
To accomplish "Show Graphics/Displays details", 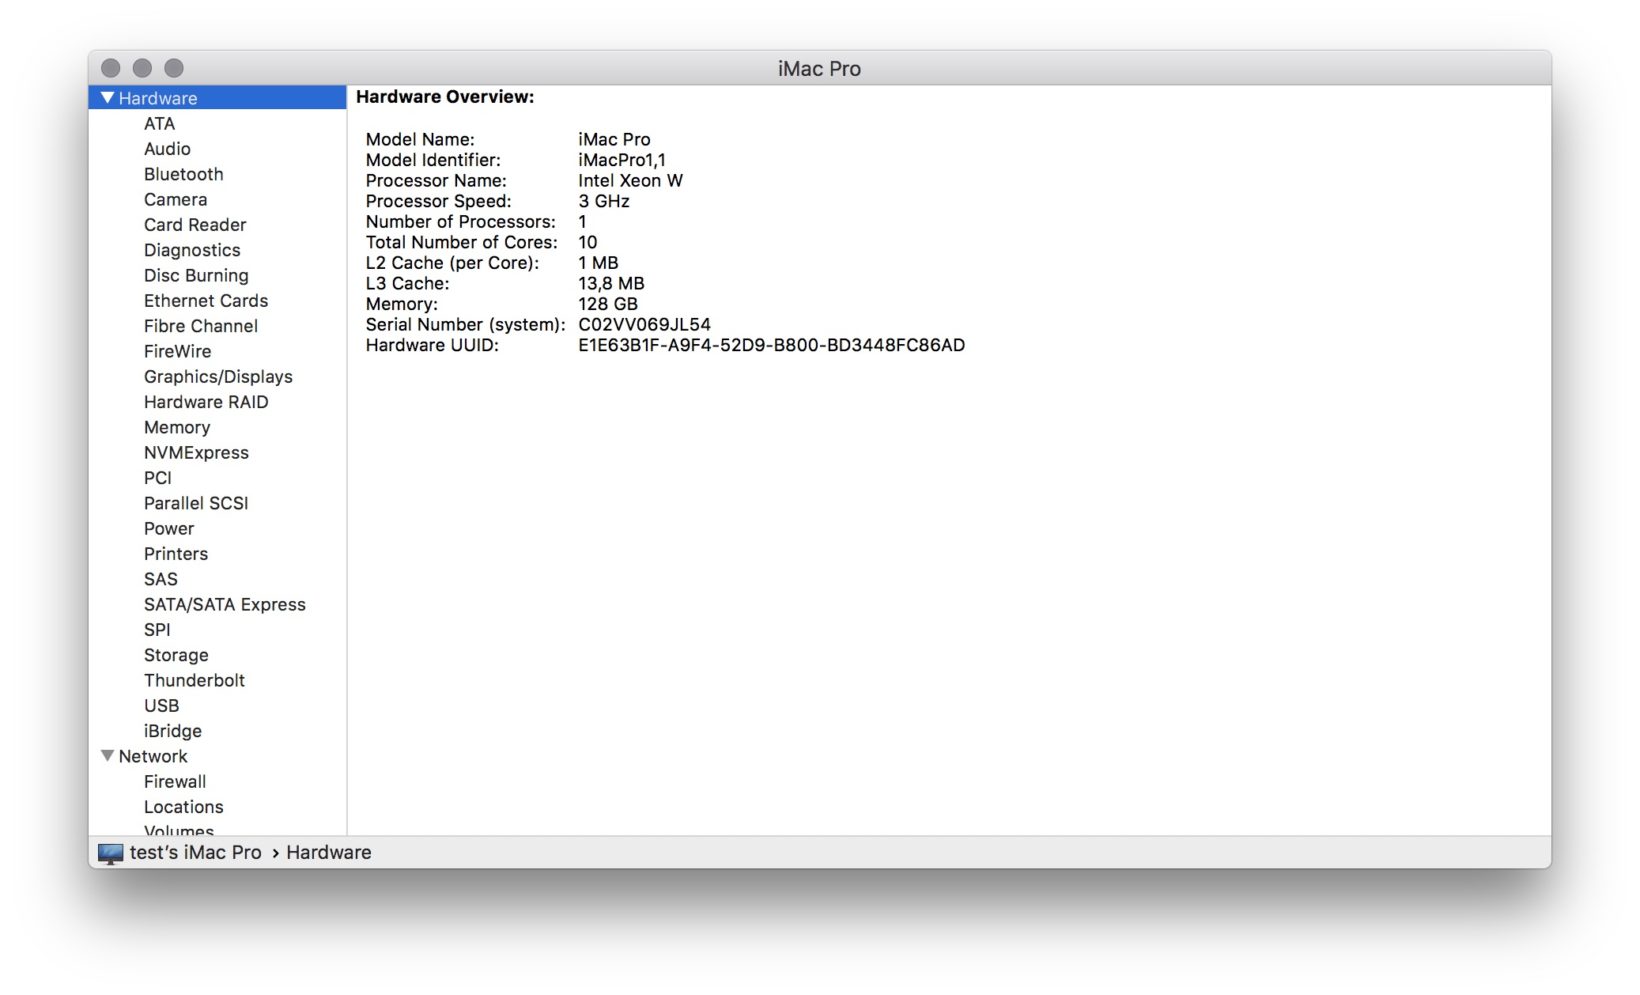I will (218, 377).
